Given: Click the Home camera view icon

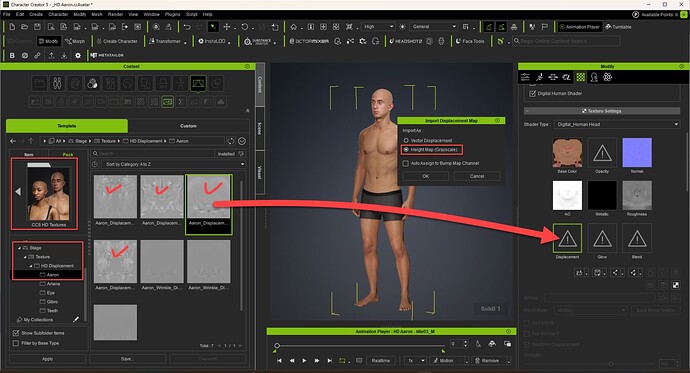Looking at the screenshot, I should coord(294,27).
